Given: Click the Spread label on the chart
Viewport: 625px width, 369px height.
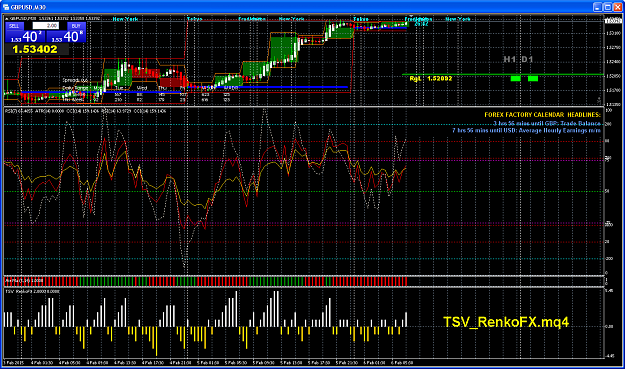Looking at the screenshot, I should pos(75,80).
